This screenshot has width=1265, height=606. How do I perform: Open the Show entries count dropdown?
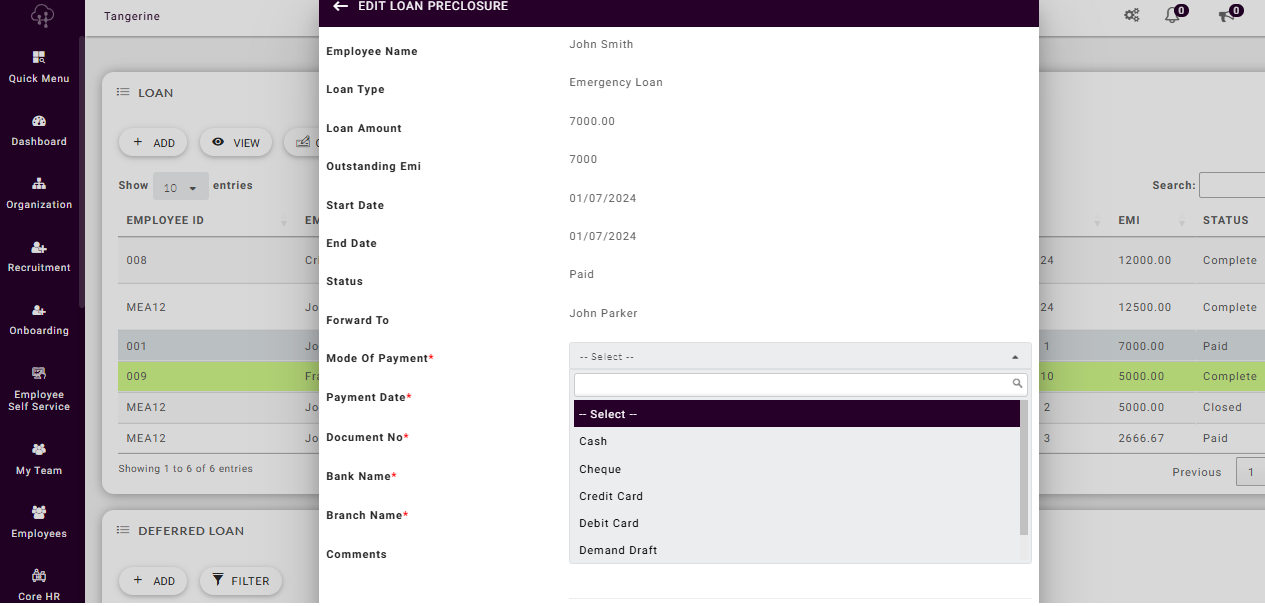180,187
